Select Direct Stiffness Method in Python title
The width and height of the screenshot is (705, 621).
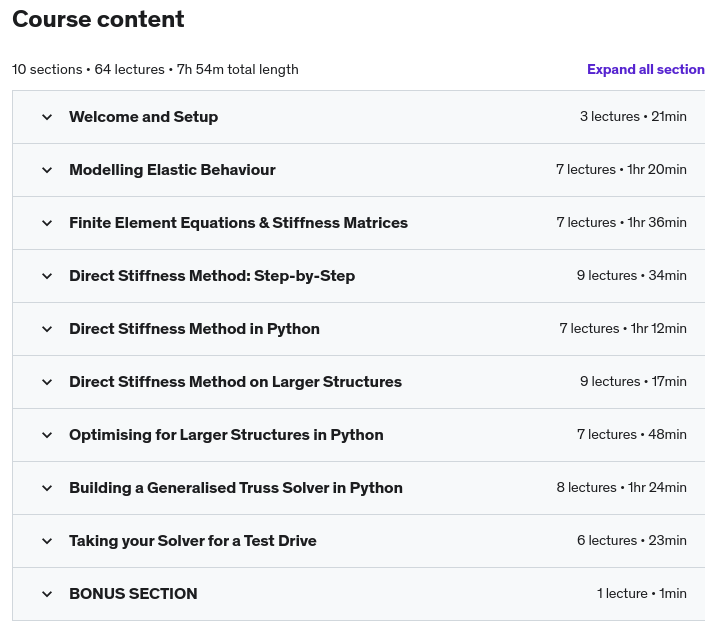194,329
